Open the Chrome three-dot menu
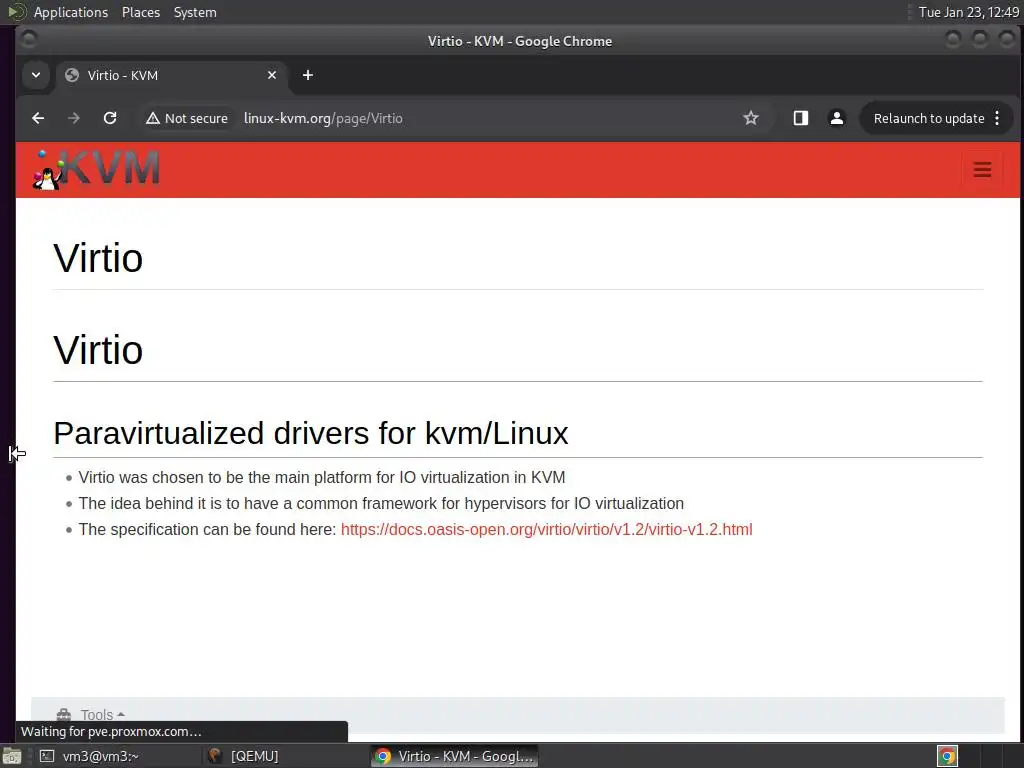The image size is (1024, 768). [x=997, y=118]
